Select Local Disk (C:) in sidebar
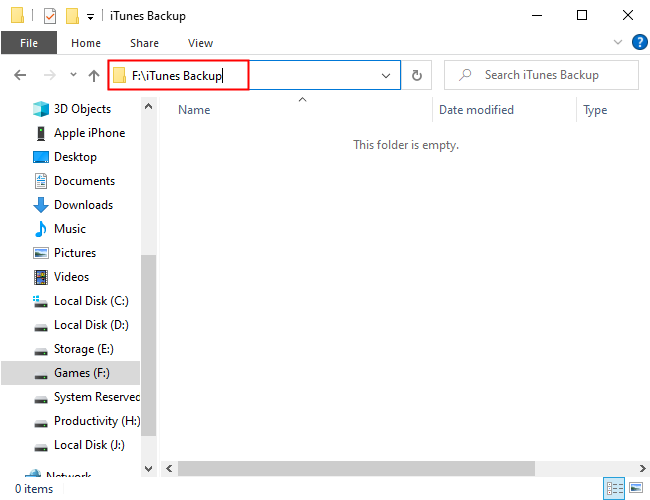This screenshot has height=500, width=650. (91, 301)
